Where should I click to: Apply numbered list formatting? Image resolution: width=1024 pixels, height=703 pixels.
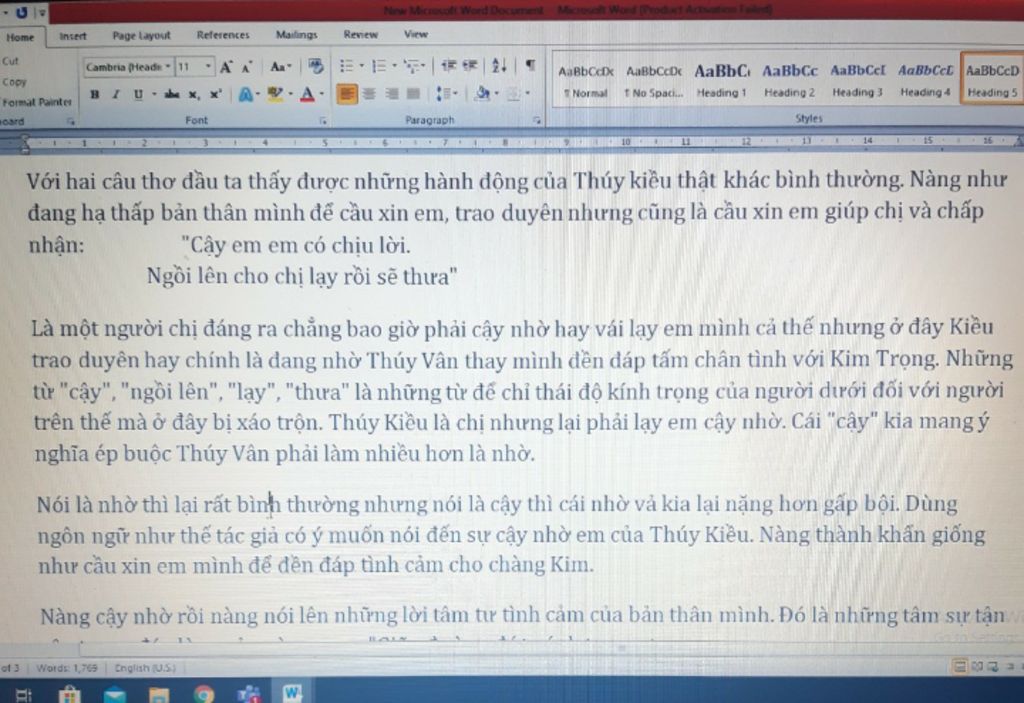[379, 65]
